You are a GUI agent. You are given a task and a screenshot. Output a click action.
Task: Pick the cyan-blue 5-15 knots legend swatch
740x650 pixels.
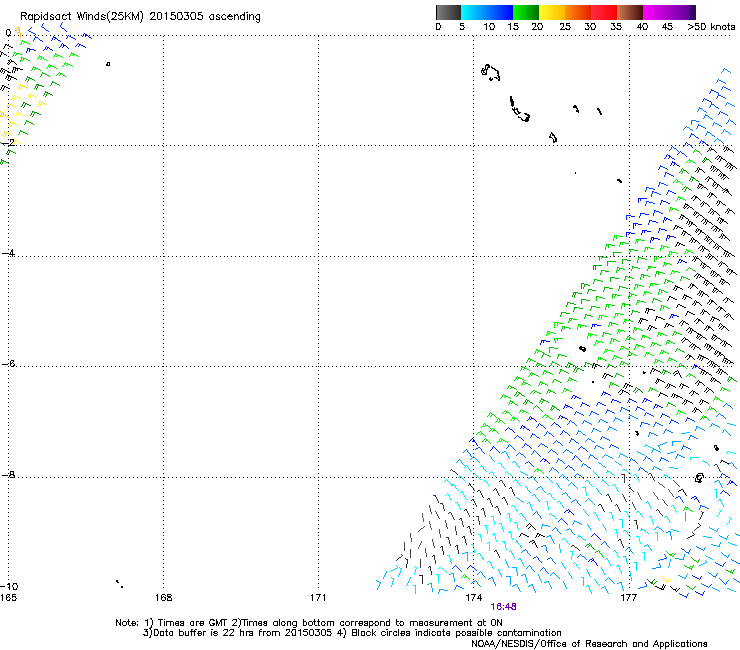pos(487,12)
